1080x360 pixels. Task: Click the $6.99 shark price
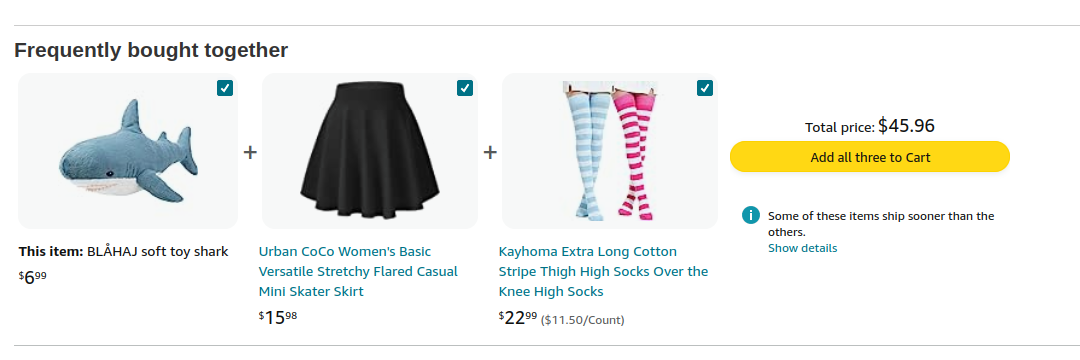[32, 277]
